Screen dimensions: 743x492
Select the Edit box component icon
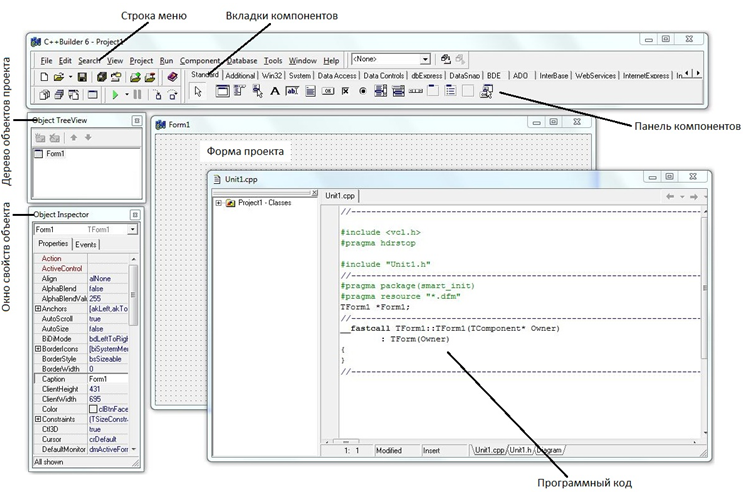tap(292, 91)
